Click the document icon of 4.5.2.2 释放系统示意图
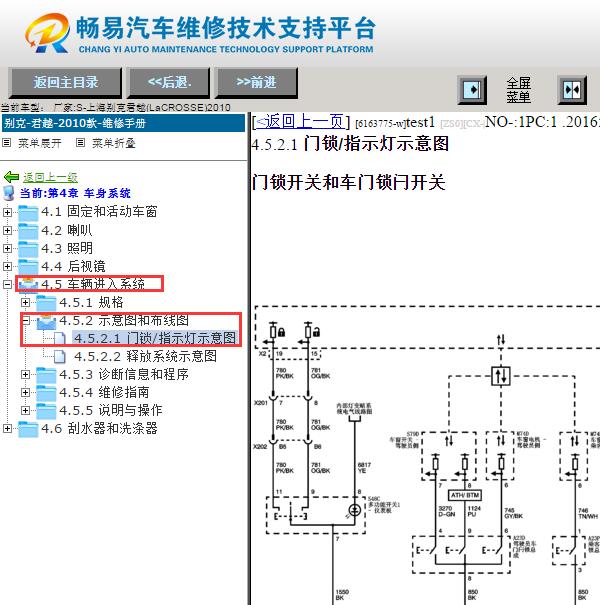 pyautogui.click(x=60, y=357)
